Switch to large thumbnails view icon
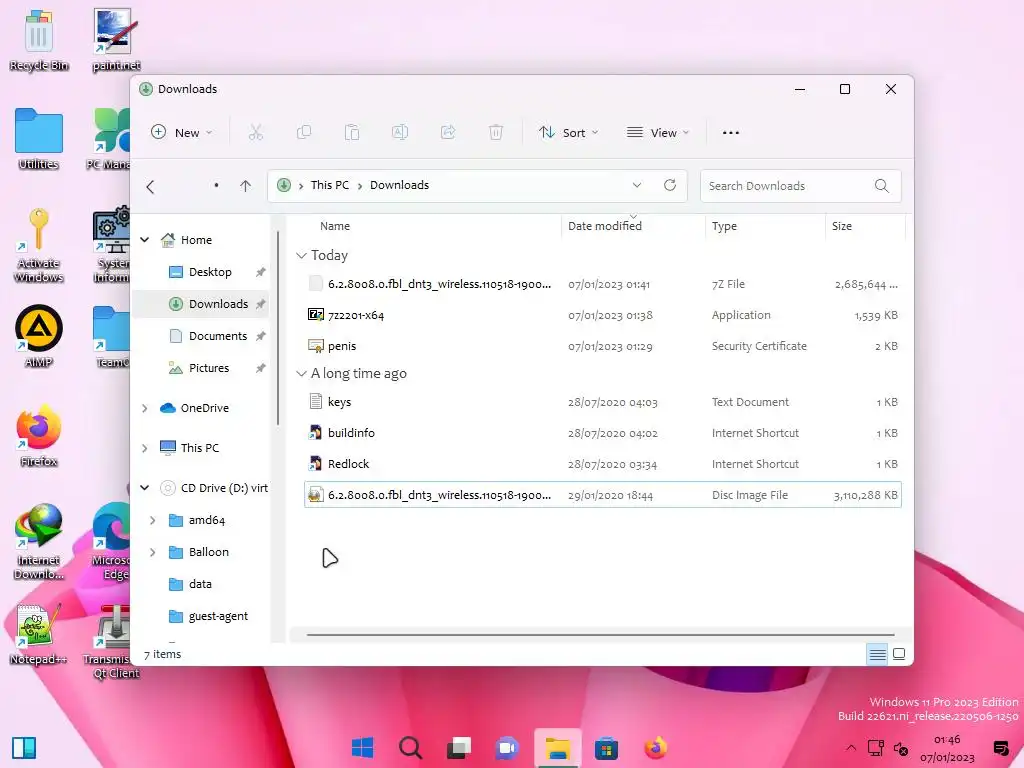Viewport: 1024px width, 768px height. (899, 654)
